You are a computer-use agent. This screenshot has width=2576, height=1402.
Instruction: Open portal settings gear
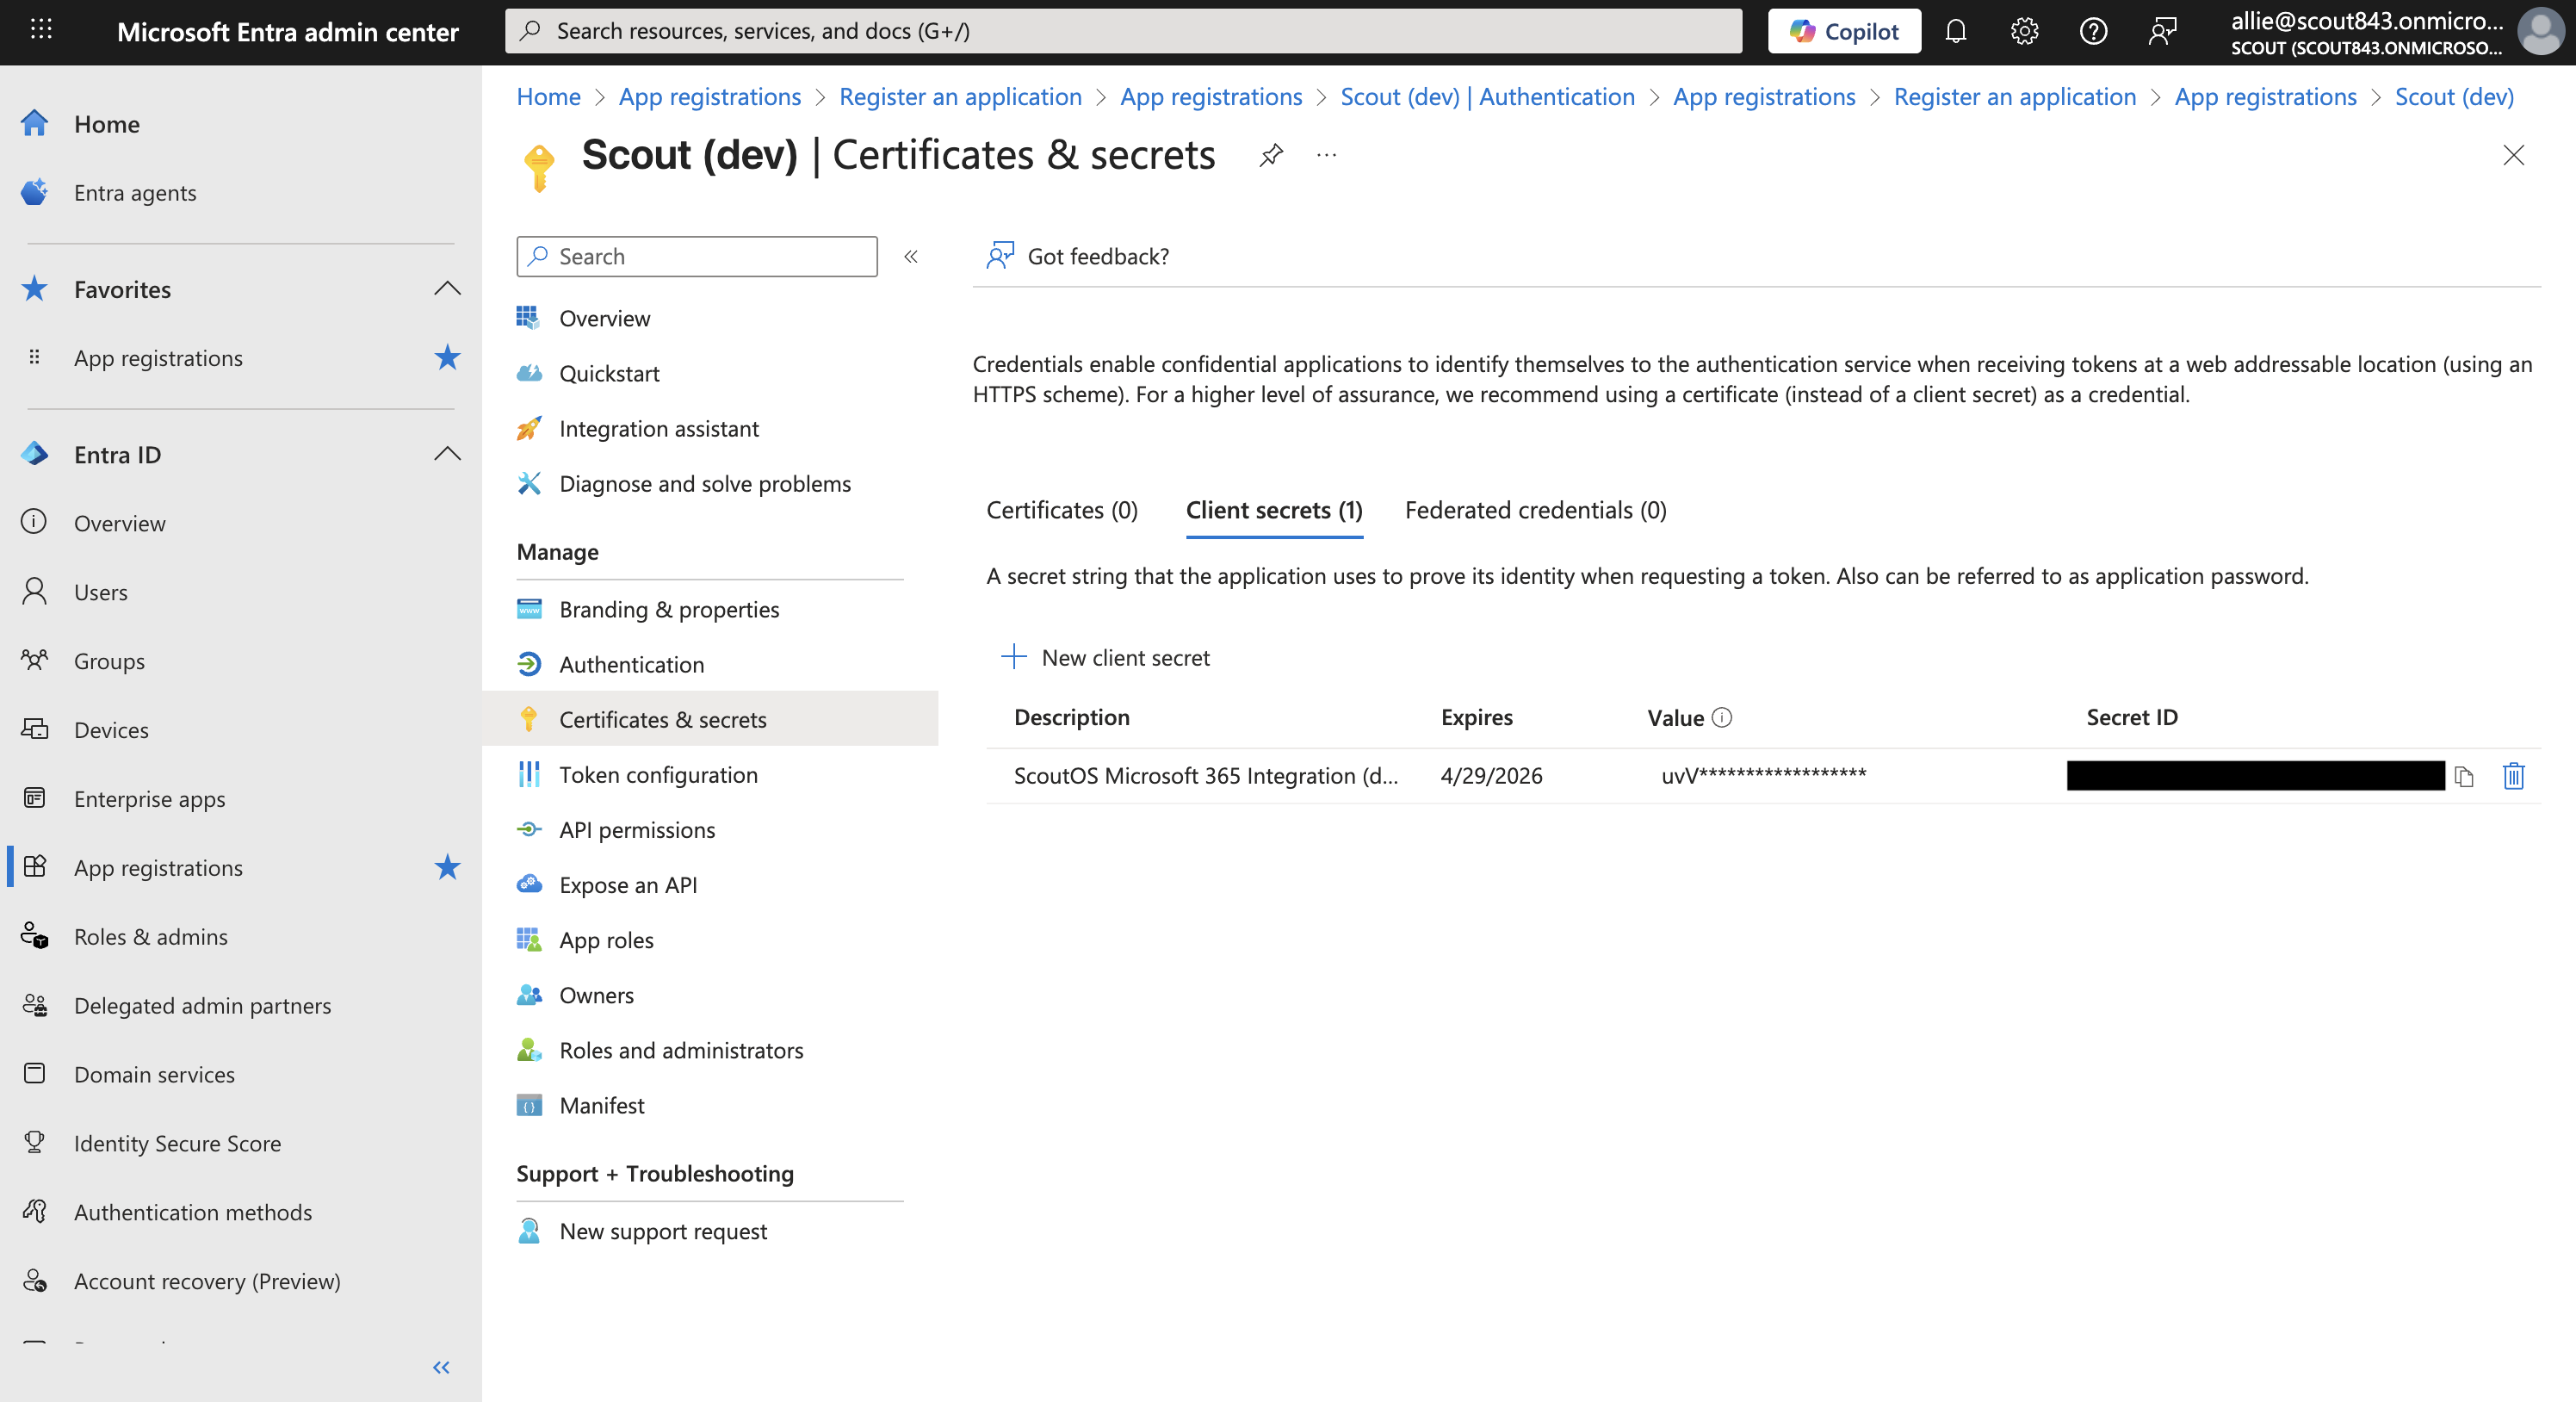pos(2024,31)
